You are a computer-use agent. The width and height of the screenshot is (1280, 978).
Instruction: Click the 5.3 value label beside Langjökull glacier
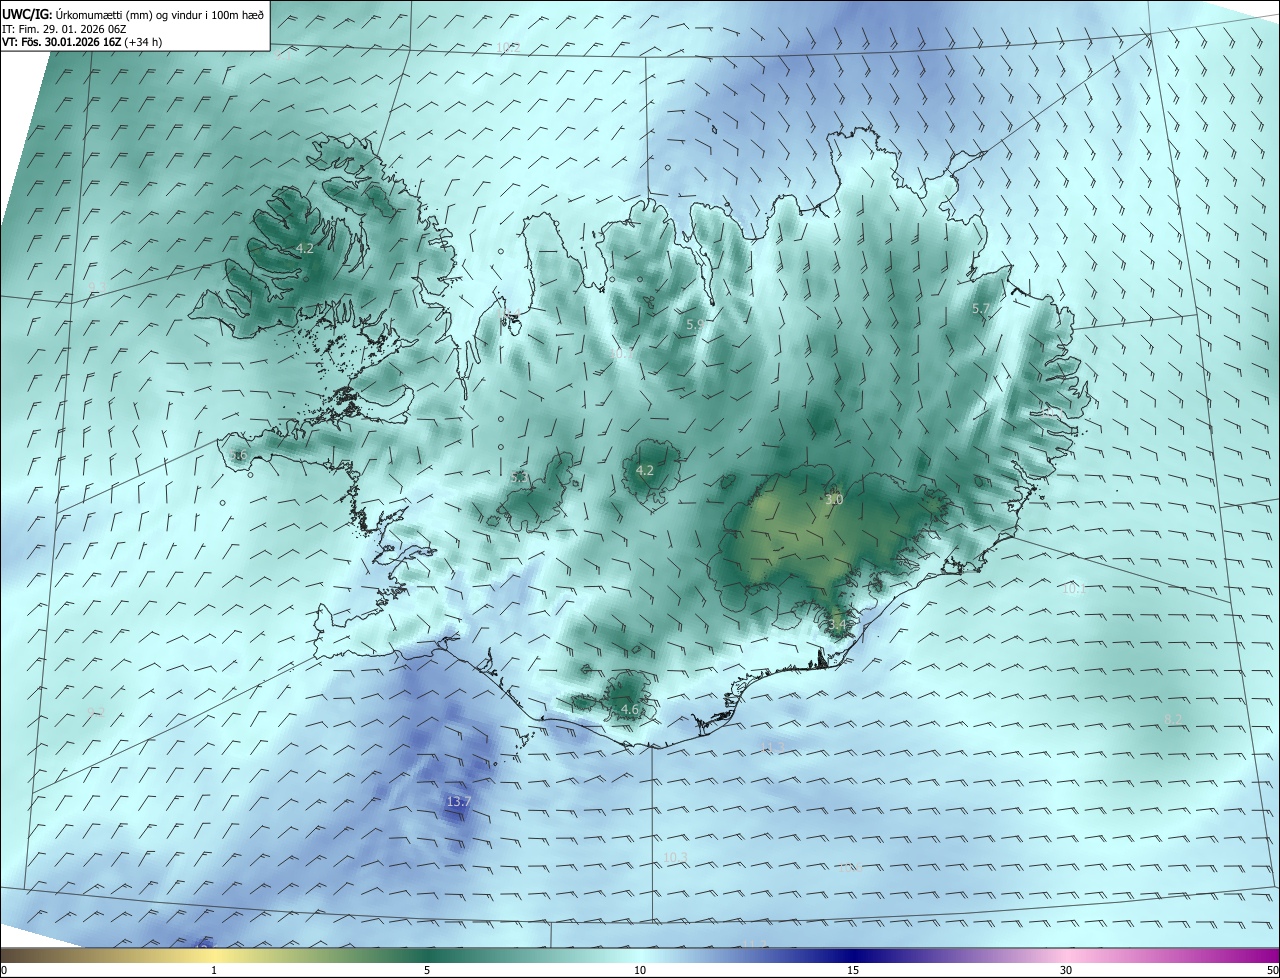pyautogui.click(x=519, y=478)
